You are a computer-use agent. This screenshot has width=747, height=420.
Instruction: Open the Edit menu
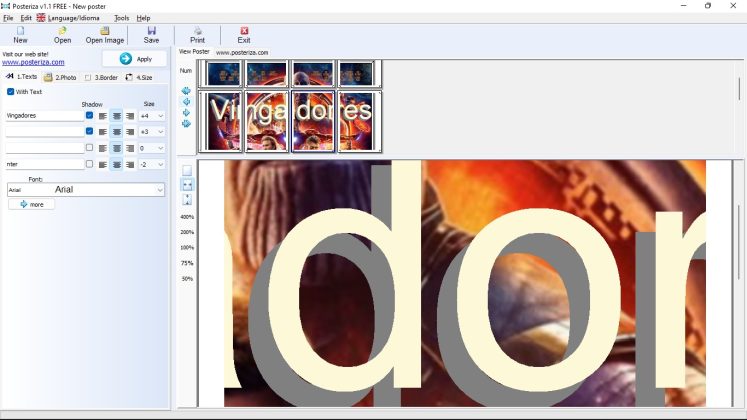click(26, 18)
